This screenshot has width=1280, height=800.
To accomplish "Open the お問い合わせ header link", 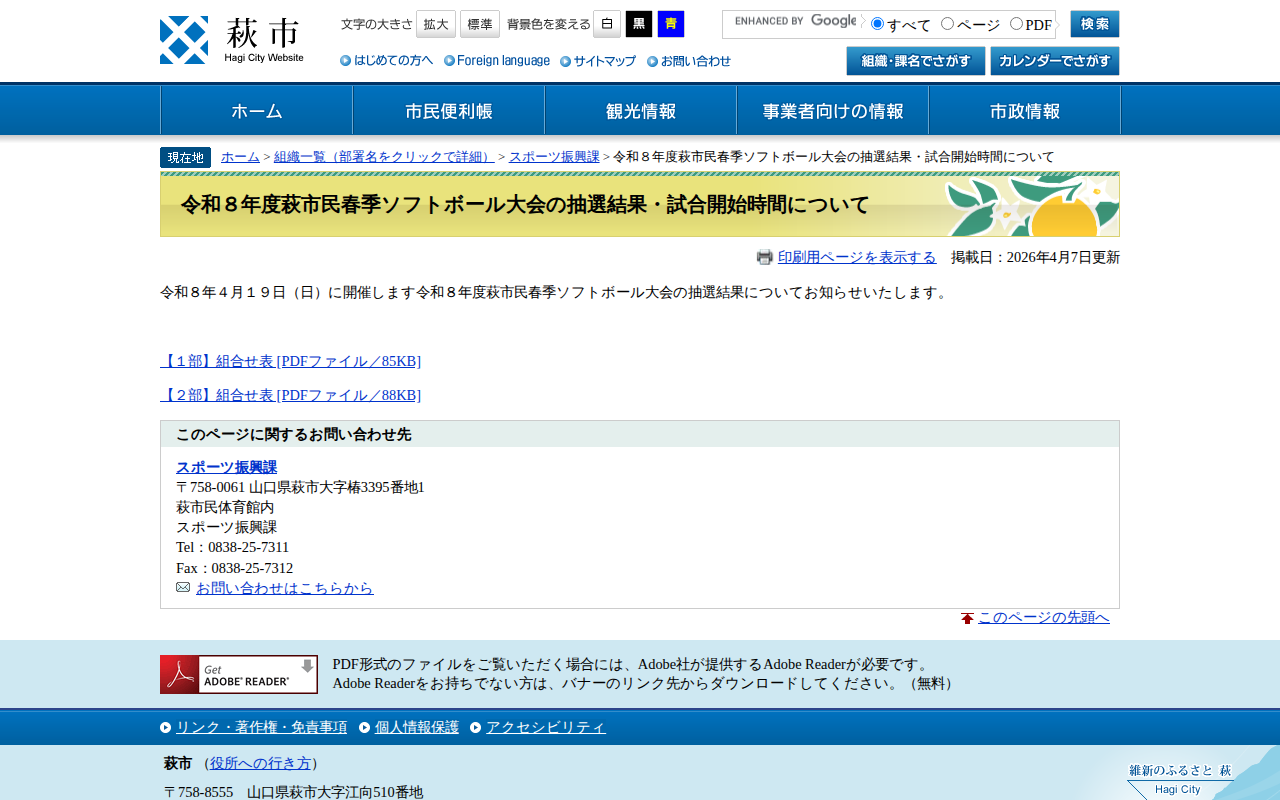I will (x=689, y=61).
